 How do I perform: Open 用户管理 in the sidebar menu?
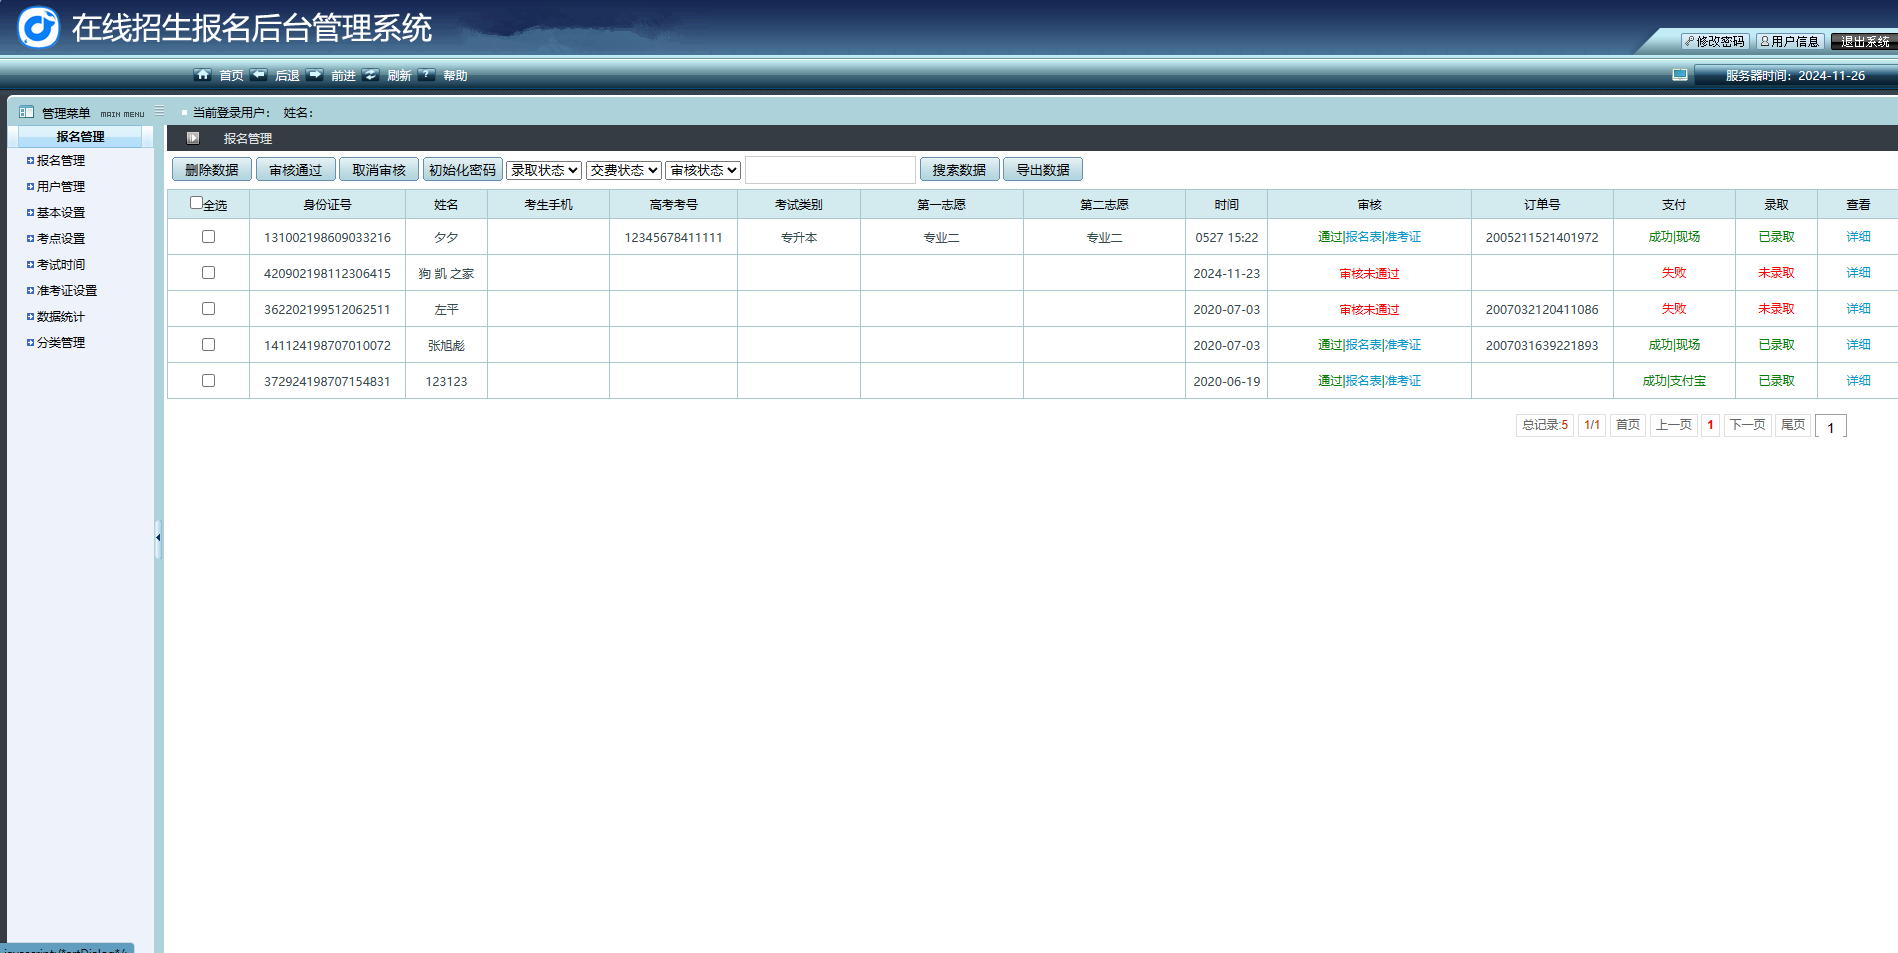(61, 186)
